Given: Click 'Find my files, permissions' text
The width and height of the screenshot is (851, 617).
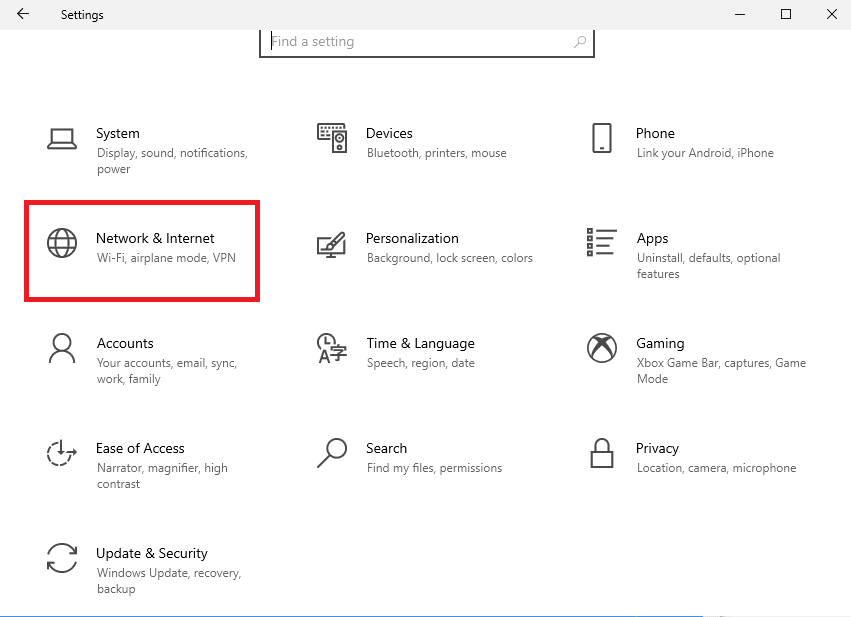Looking at the screenshot, I should tap(434, 468).
